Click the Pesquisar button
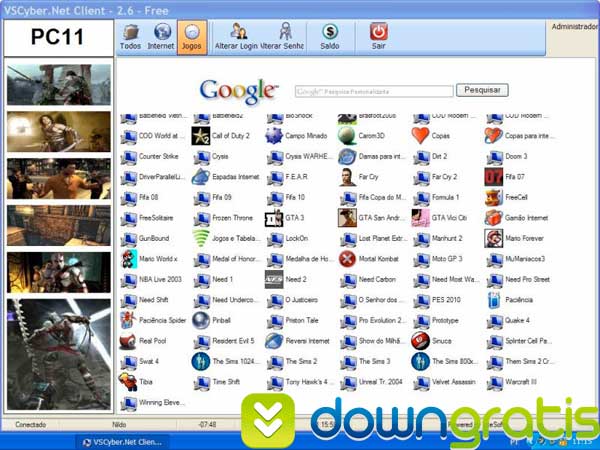The image size is (600, 450). pos(482,90)
